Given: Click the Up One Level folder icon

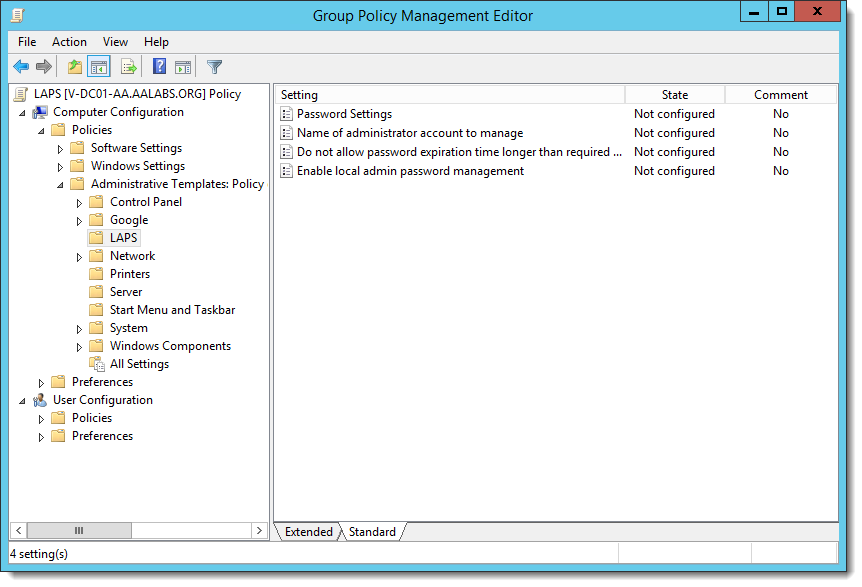Looking at the screenshot, I should 75,67.
